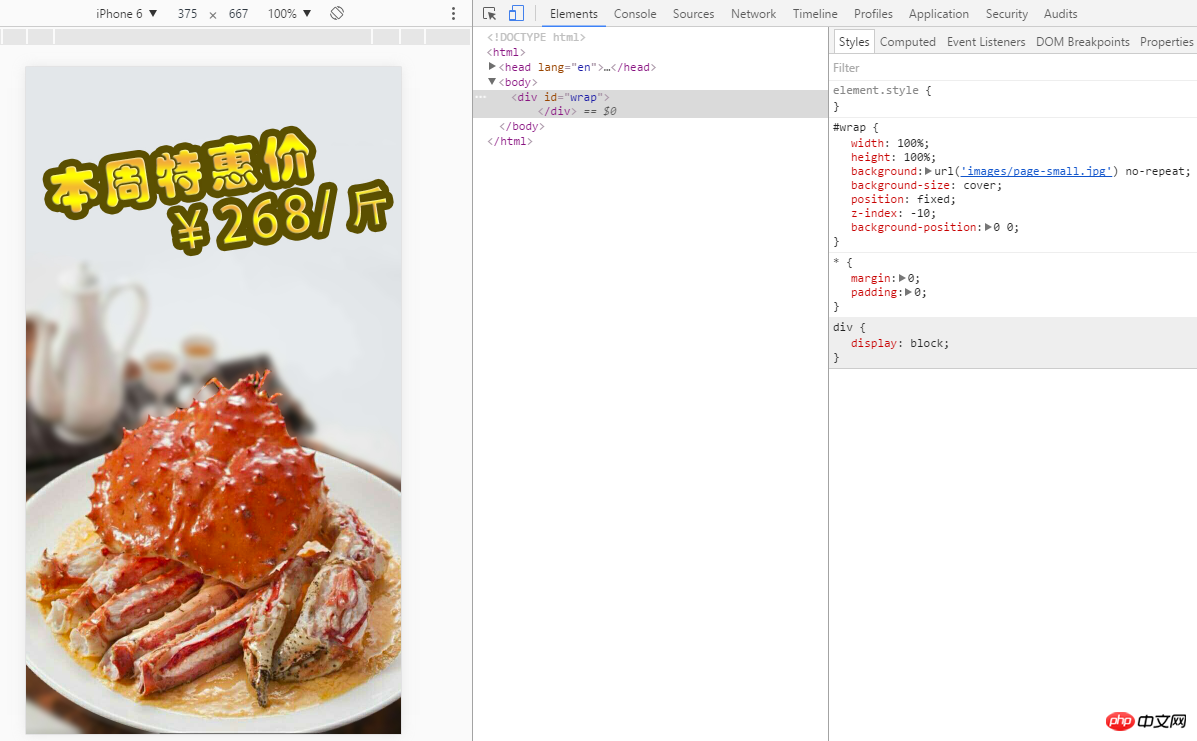Switch to the Elements tab
This screenshot has height=741, width=1197.
(x=573, y=14)
